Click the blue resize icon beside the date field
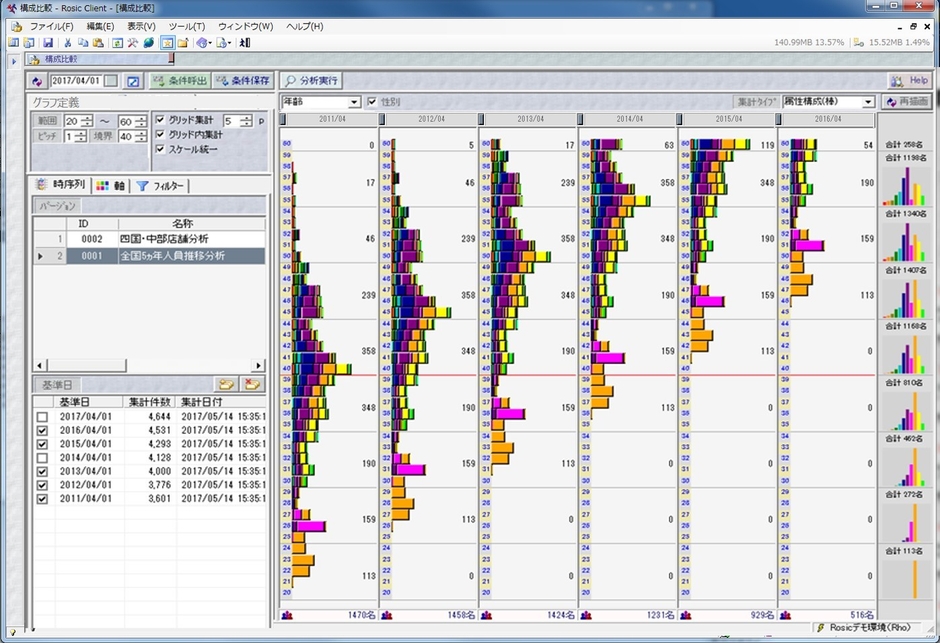 [x=132, y=81]
